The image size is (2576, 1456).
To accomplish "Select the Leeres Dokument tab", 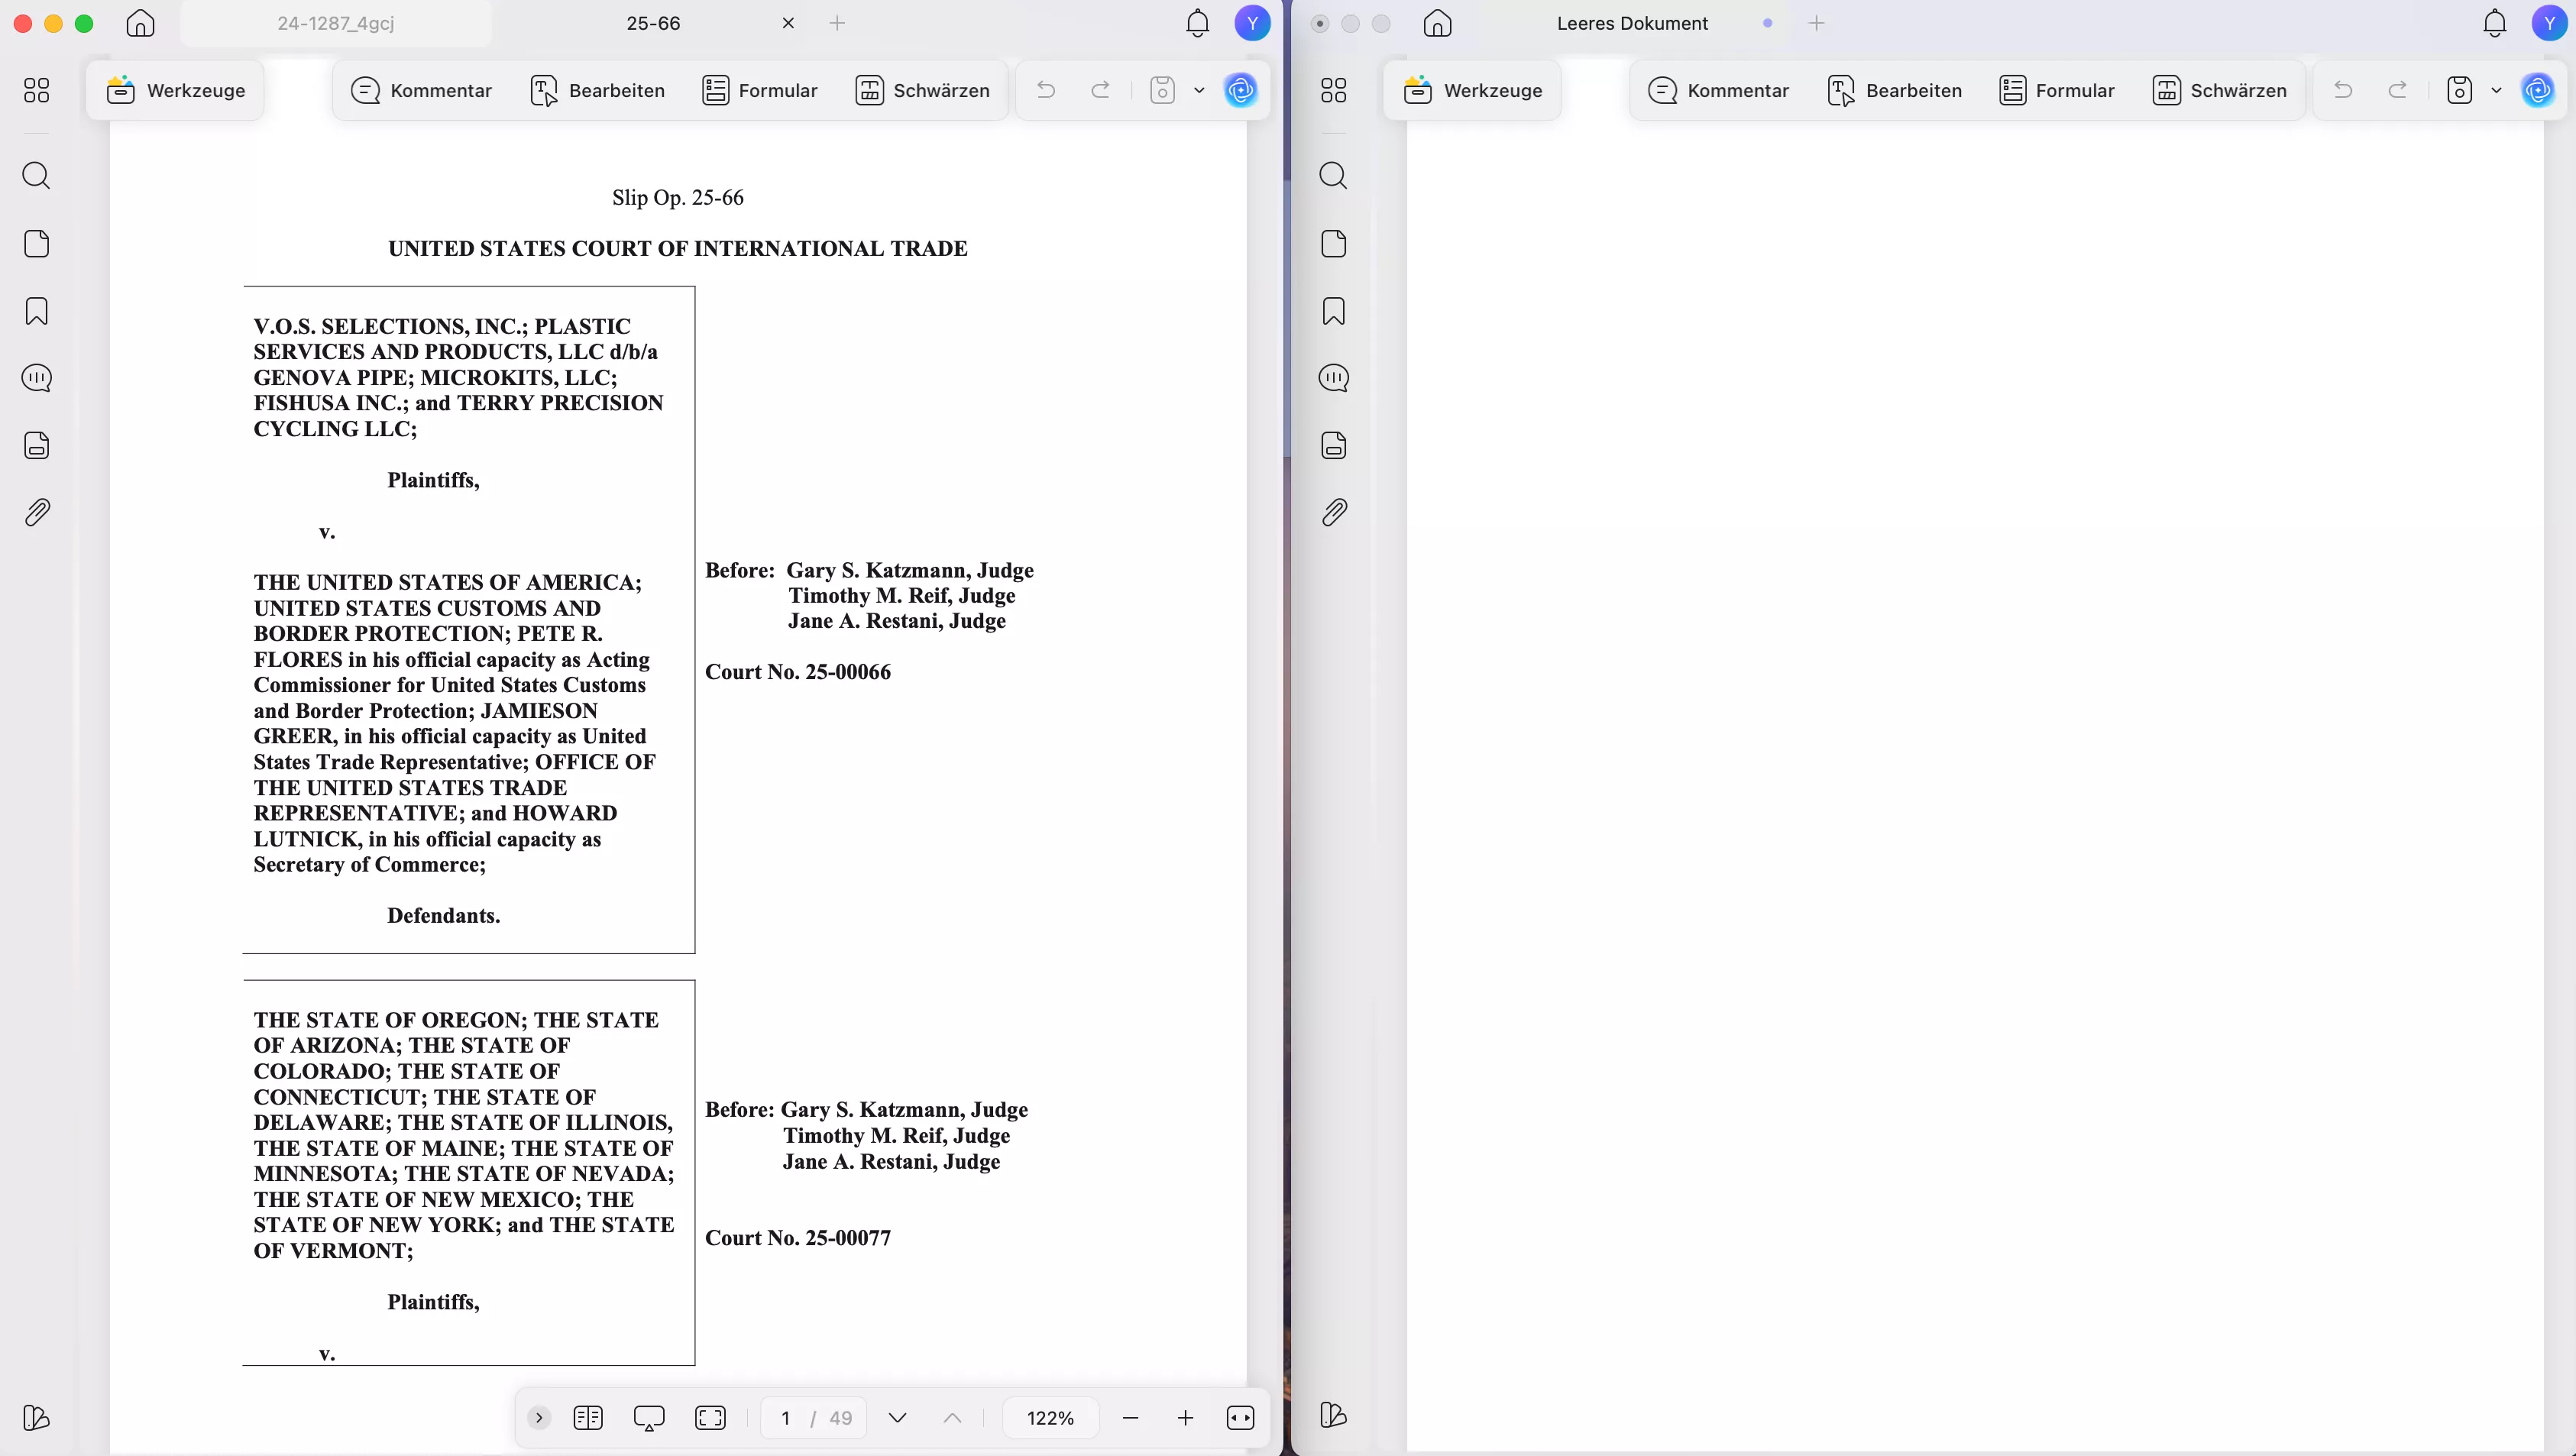I will [x=1632, y=23].
